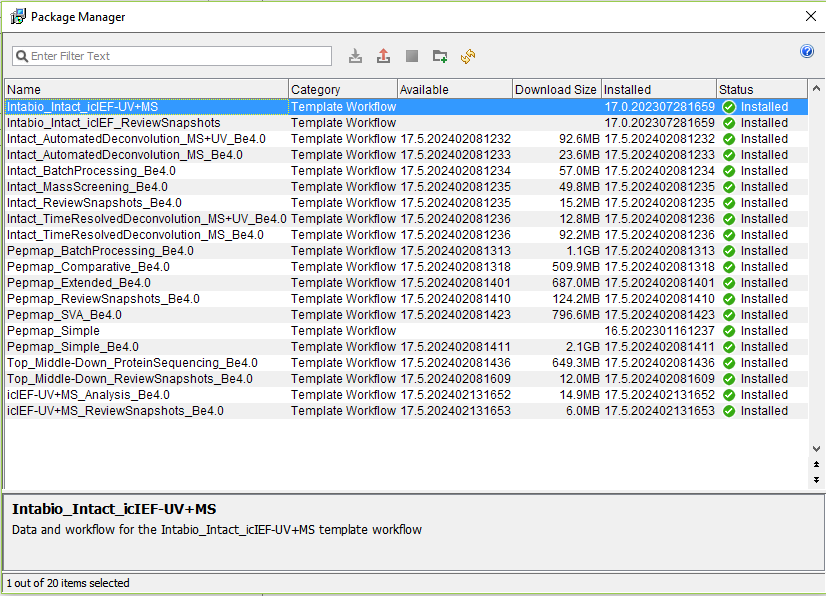Select icIEF-UV+MS_ReviewSnapshots_Be4.0 package
The height and width of the screenshot is (596, 826).
(x=406, y=411)
